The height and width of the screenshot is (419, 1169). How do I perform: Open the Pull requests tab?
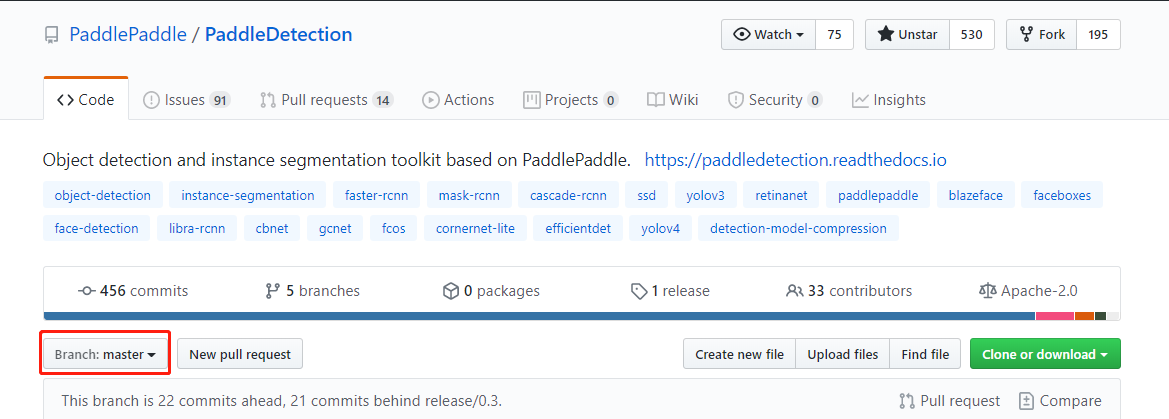pos(326,100)
